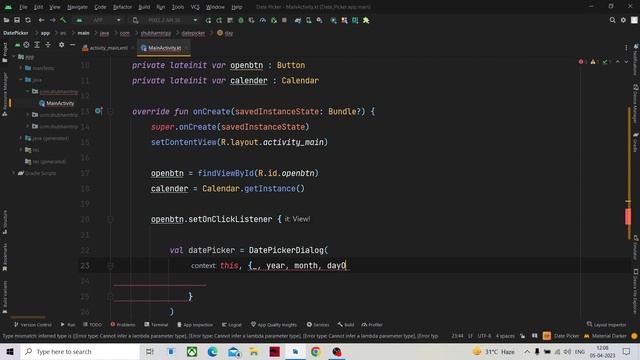This screenshot has height=360, width=640.
Task: Open the Refactor menu
Action: pos(122,7)
